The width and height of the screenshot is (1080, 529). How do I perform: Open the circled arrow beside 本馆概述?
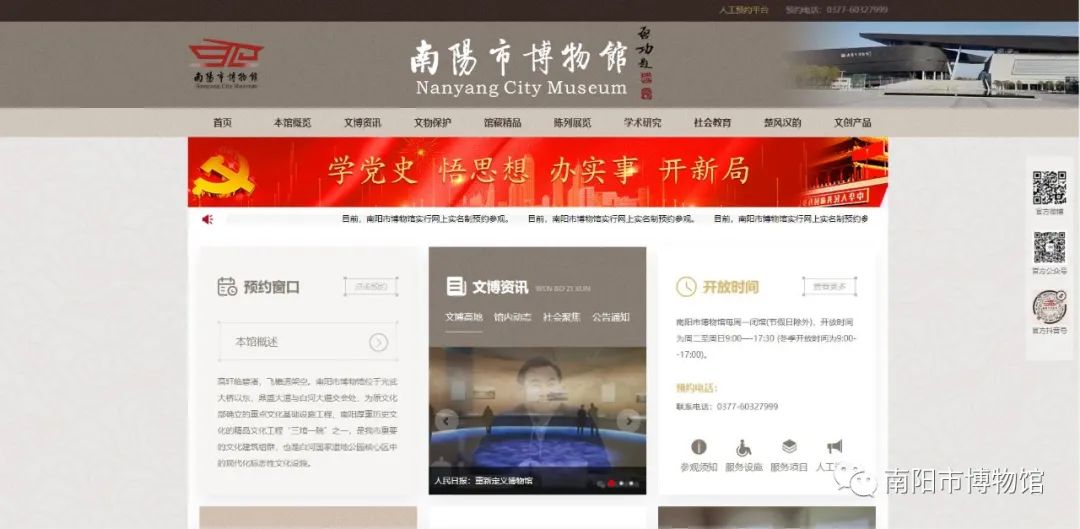[x=378, y=342]
